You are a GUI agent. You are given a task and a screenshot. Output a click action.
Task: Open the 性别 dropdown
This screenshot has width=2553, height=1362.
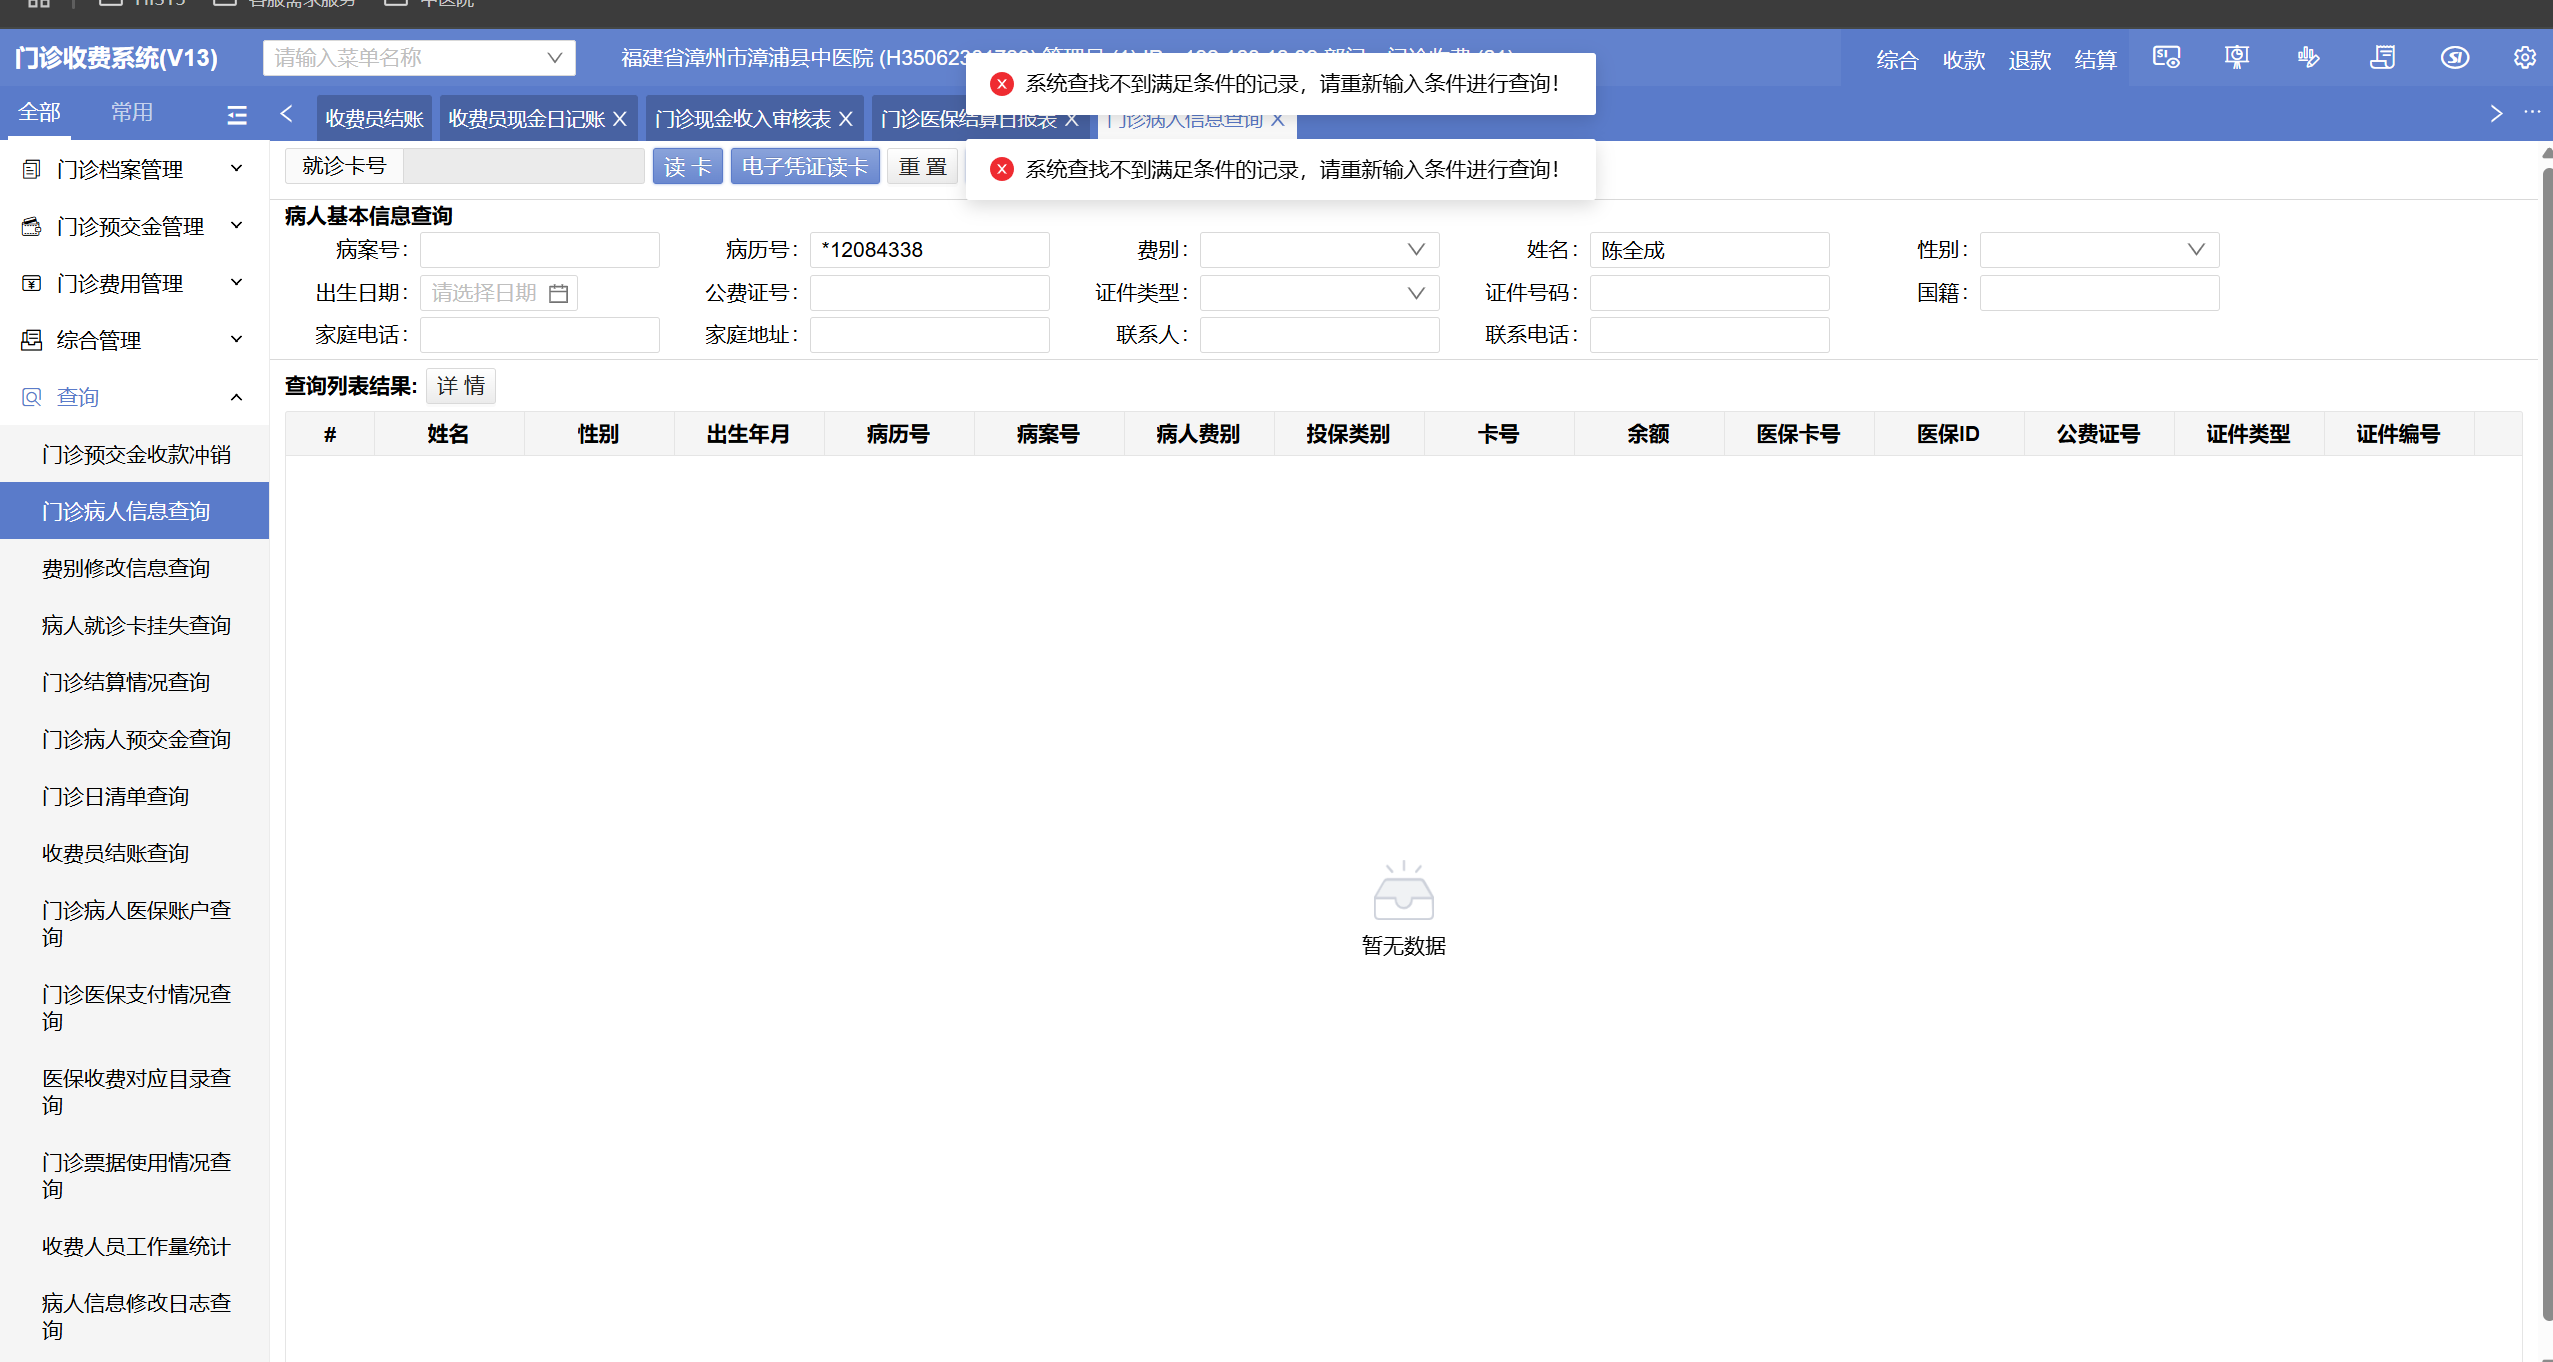point(2098,250)
